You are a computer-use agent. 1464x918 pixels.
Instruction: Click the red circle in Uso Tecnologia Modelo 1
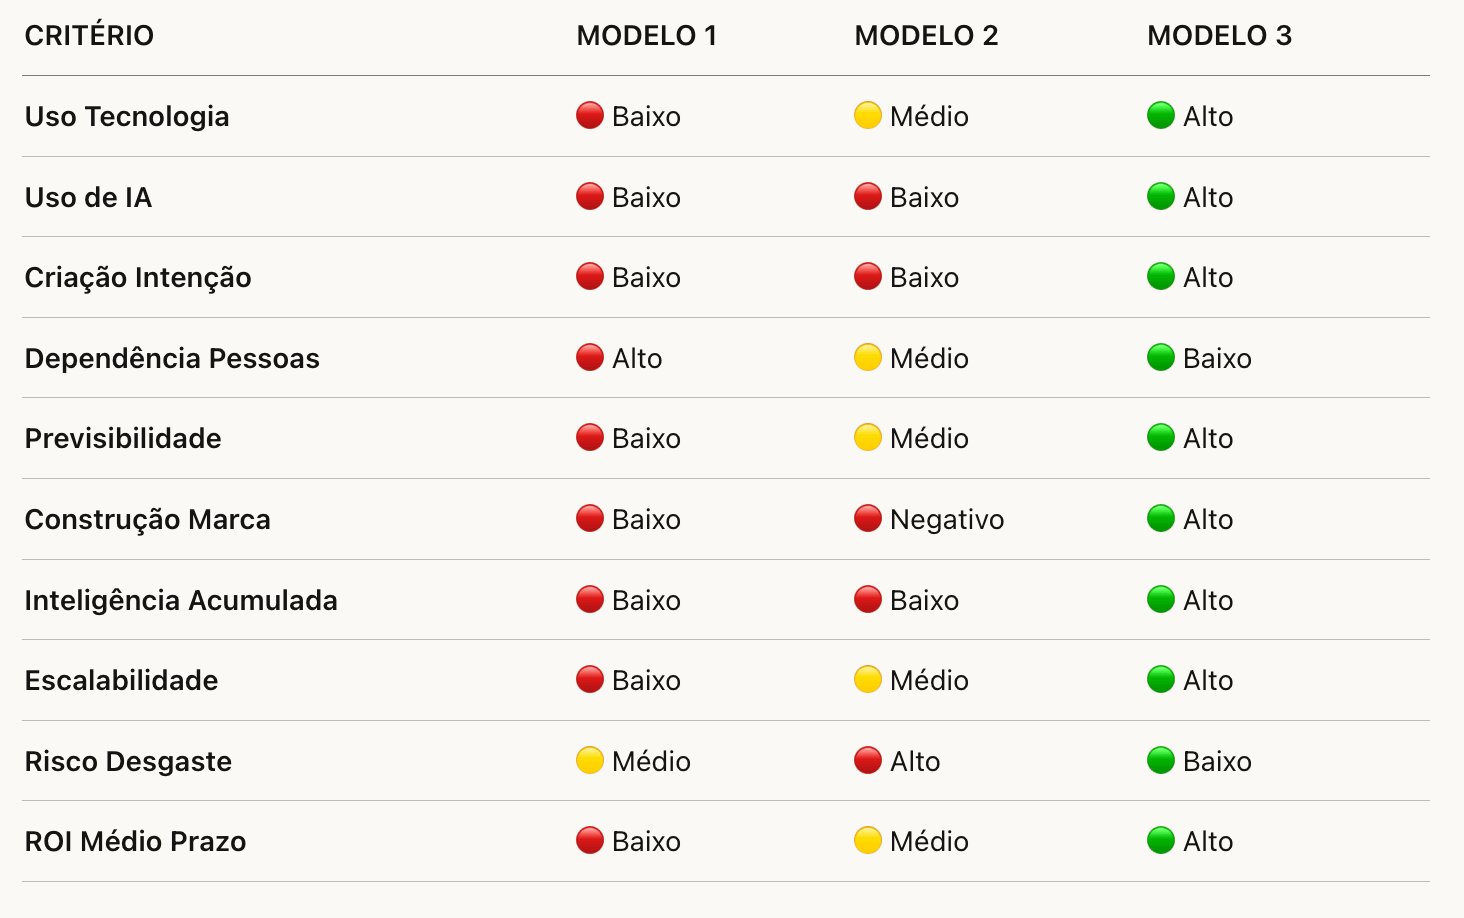[590, 116]
